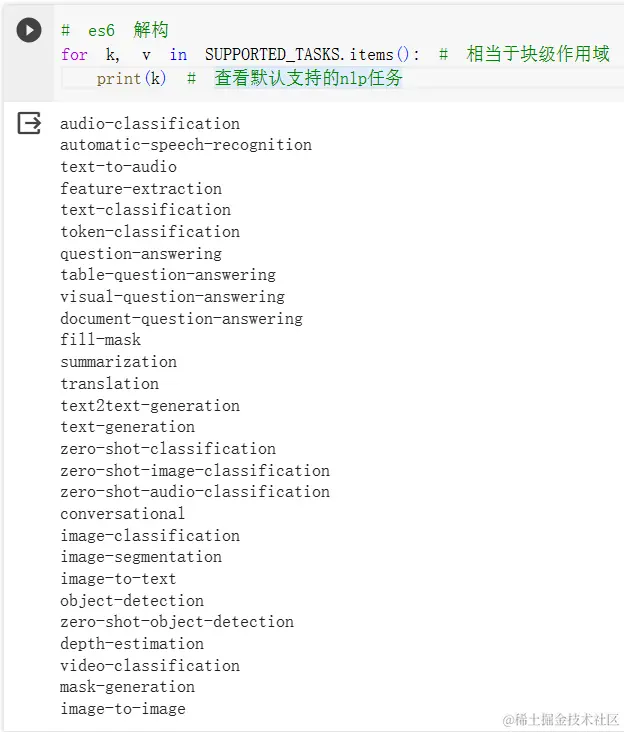The width and height of the screenshot is (624, 732).
Task: Run the code cell with play button
Action: coord(29,31)
